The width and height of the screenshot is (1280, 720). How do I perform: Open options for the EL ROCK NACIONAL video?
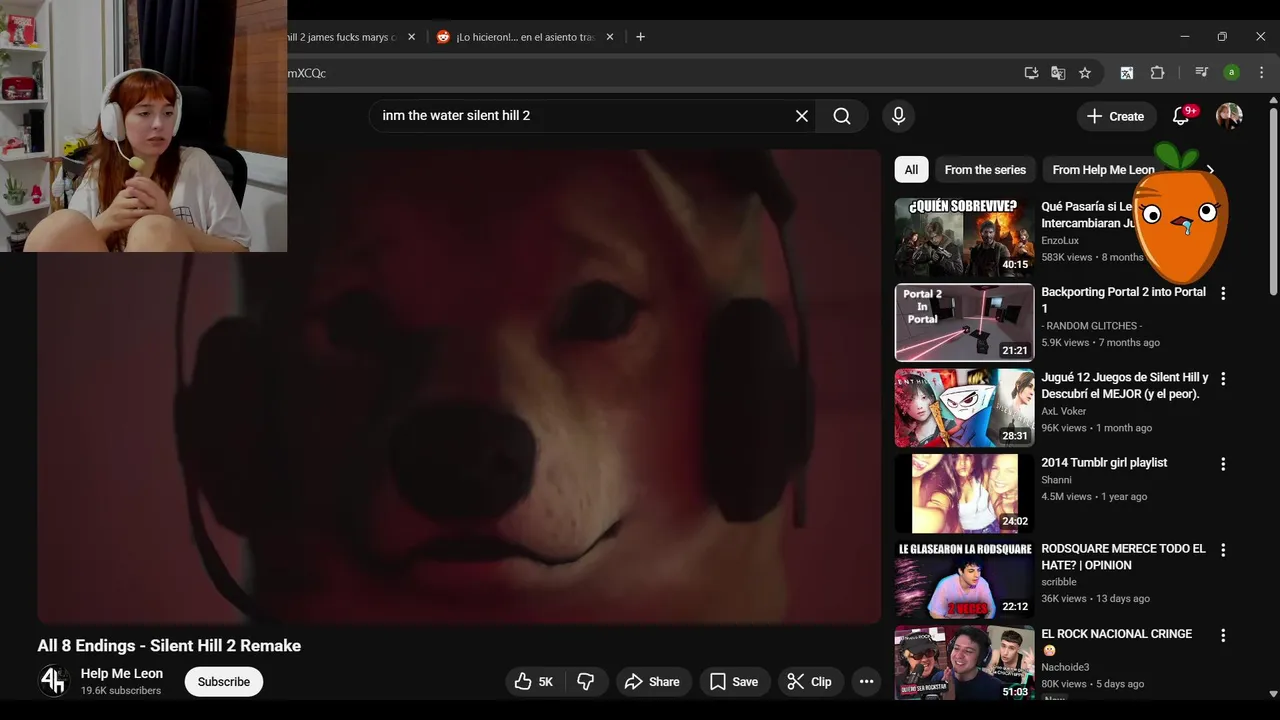click(x=1222, y=635)
